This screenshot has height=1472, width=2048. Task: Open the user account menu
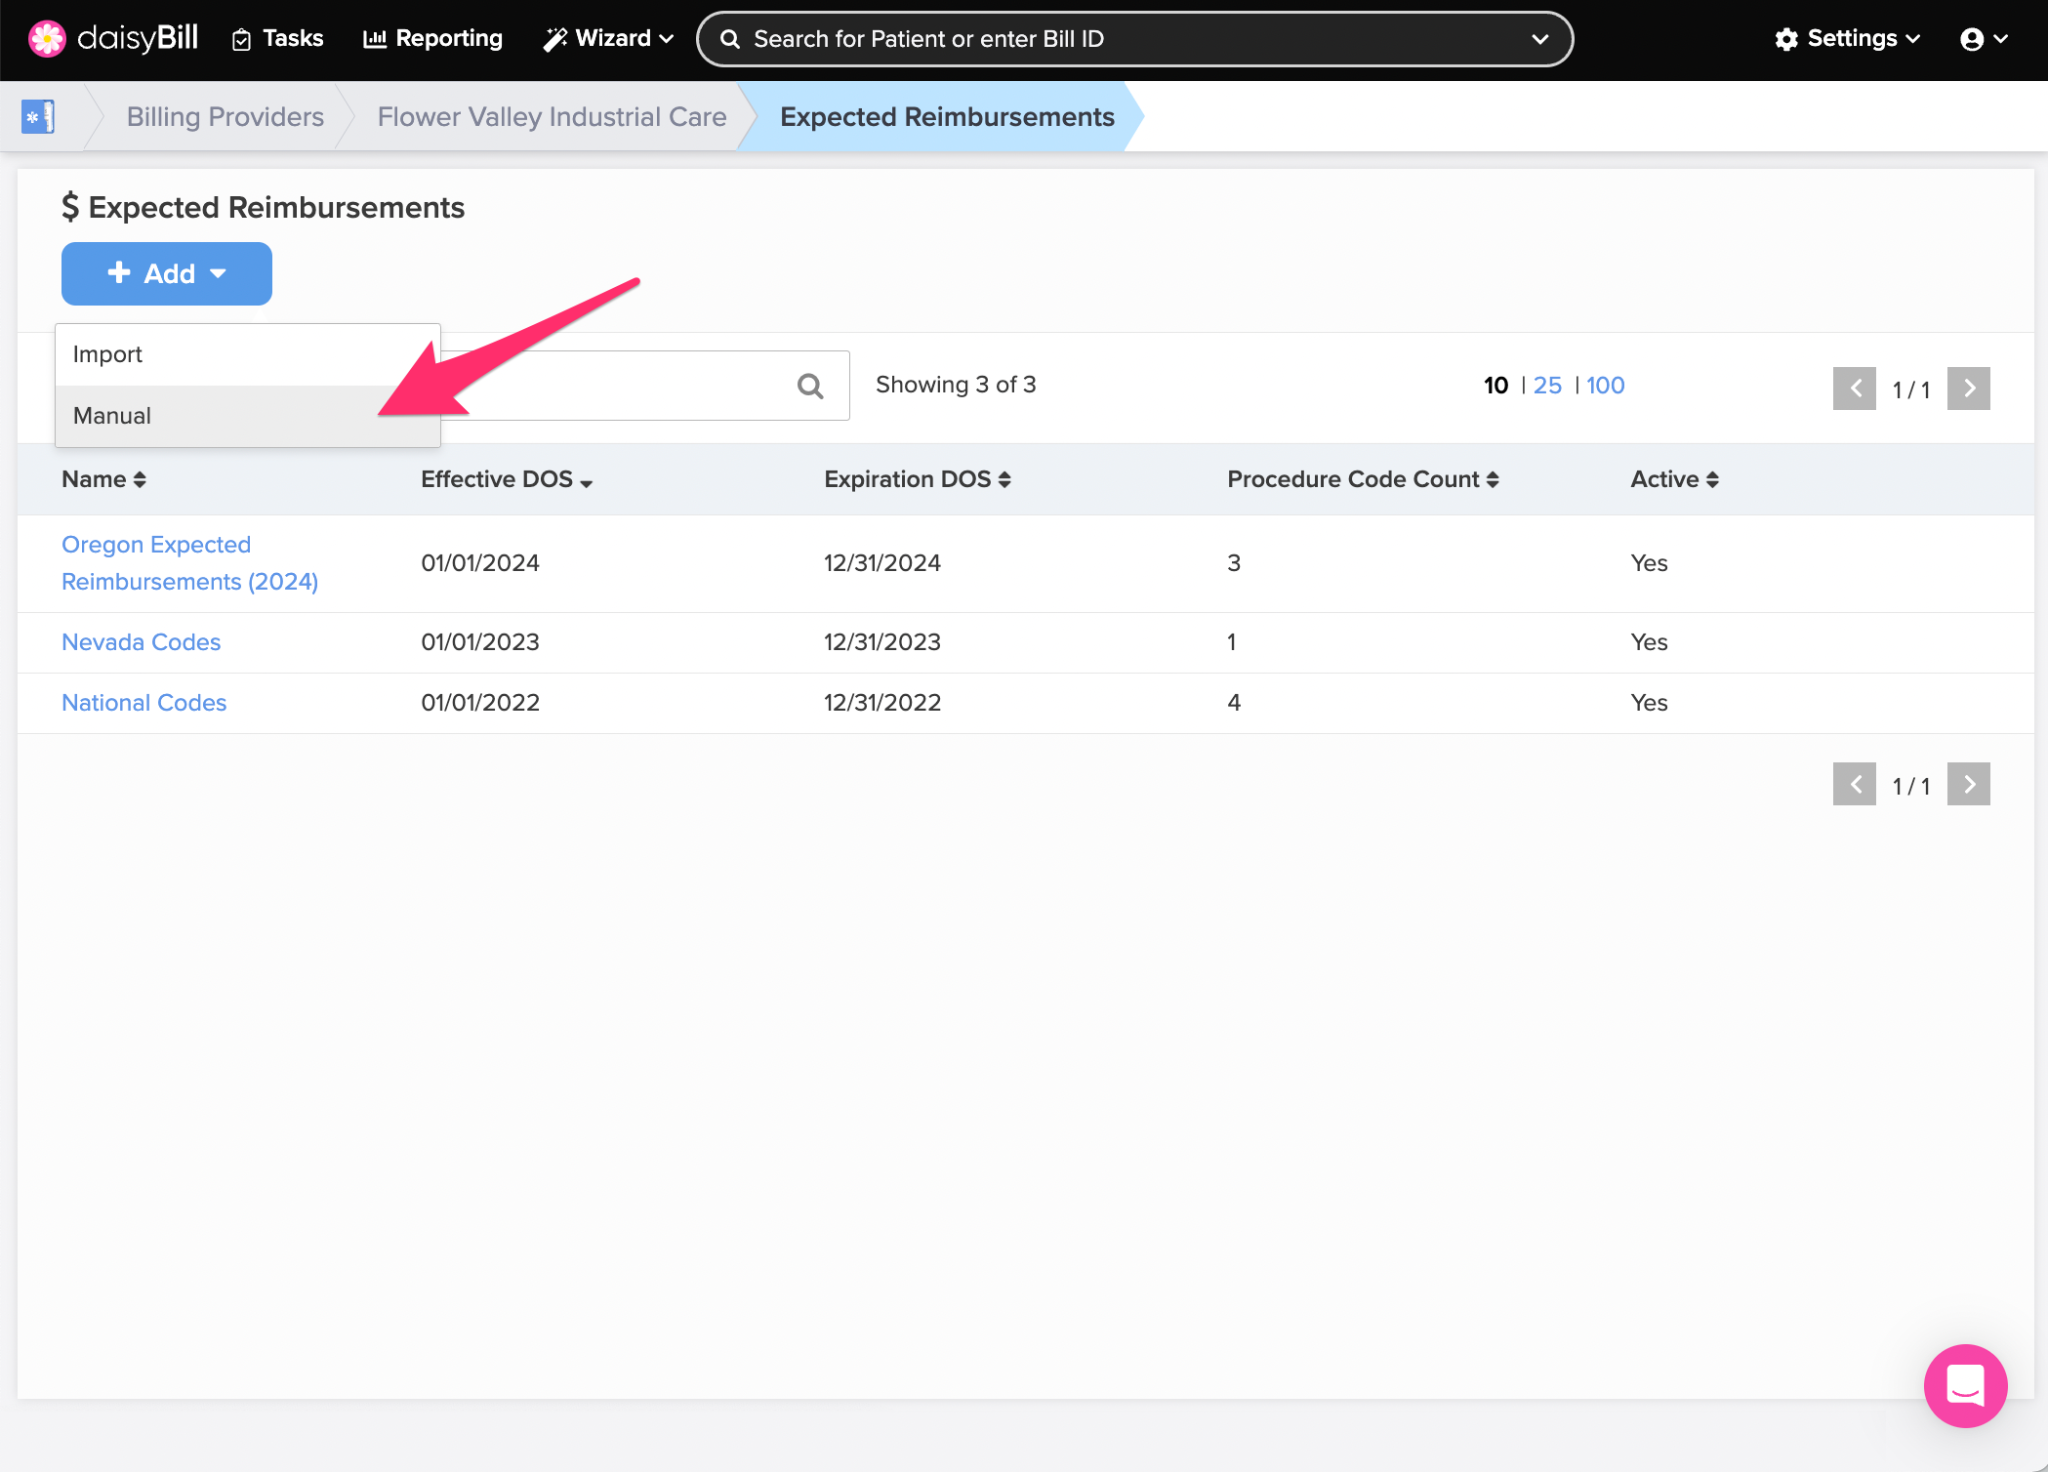[1983, 38]
